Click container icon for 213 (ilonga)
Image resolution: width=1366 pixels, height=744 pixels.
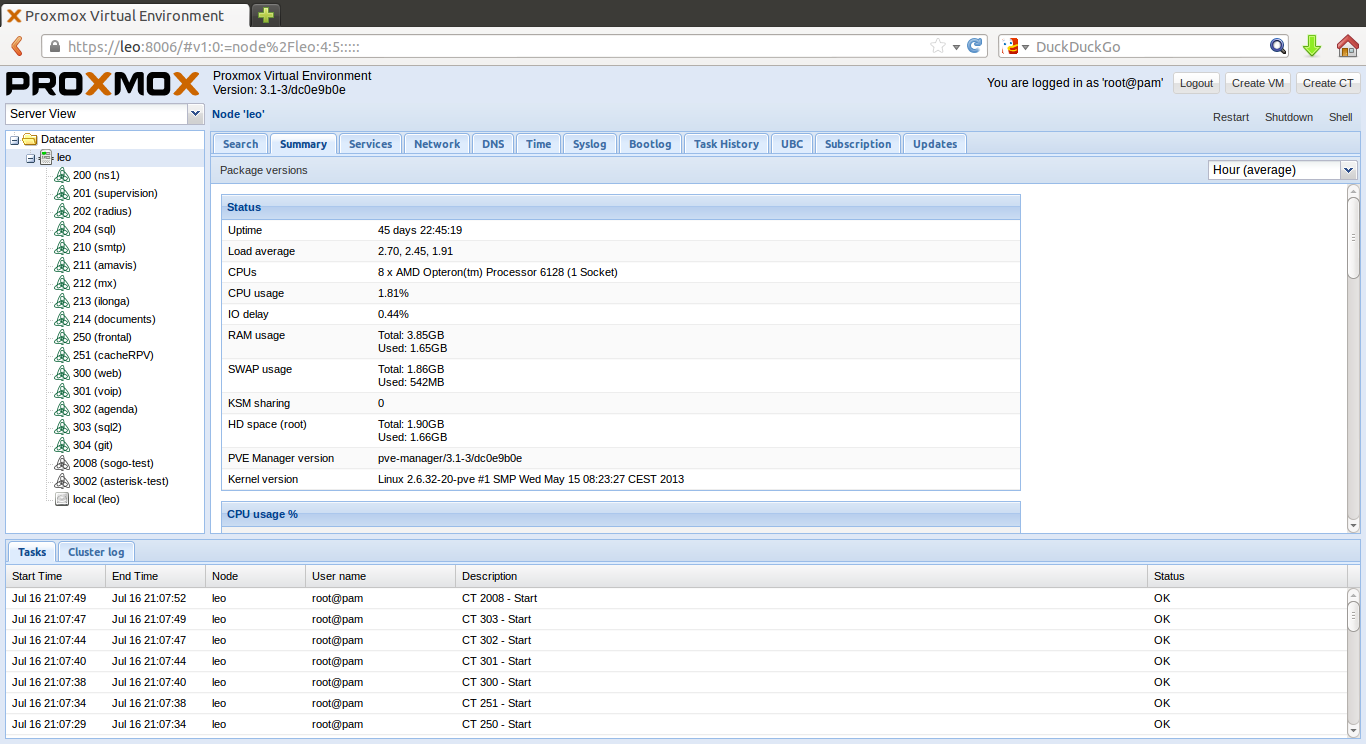[x=62, y=301]
